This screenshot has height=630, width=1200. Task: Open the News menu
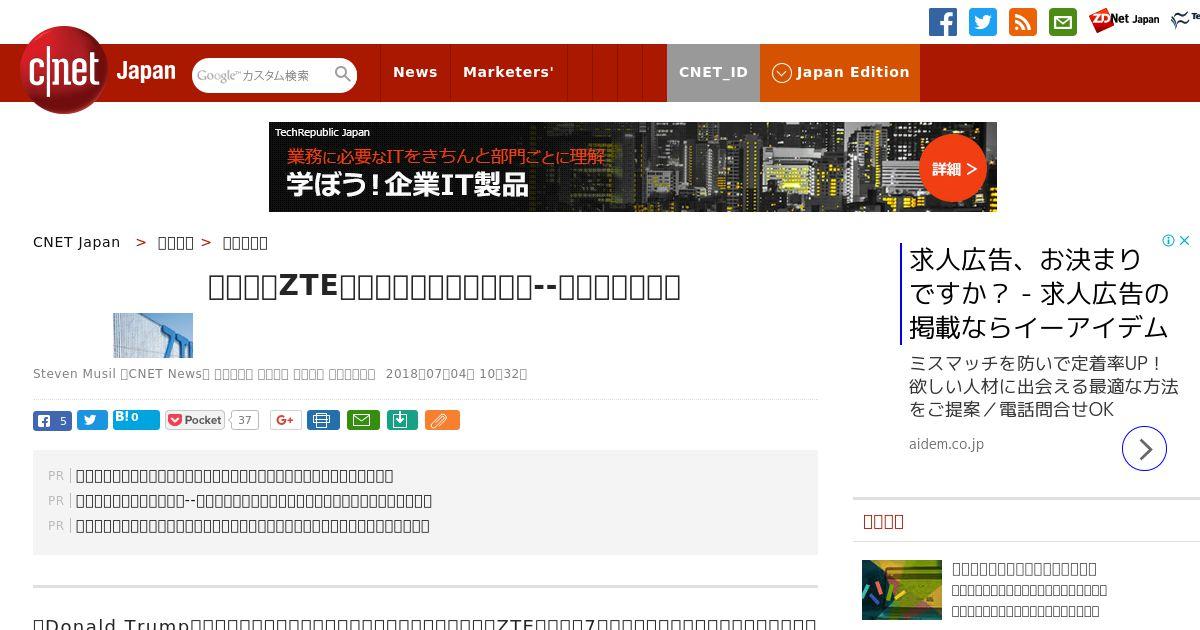(x=415, y=72)
